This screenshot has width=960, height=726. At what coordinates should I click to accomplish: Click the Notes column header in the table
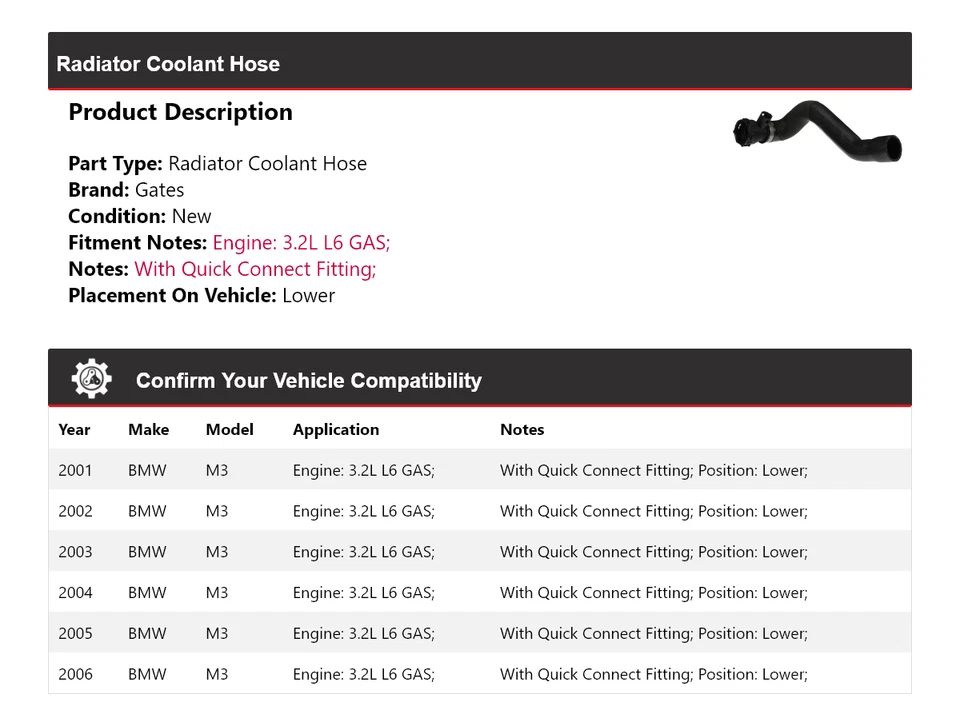(522, 429)
